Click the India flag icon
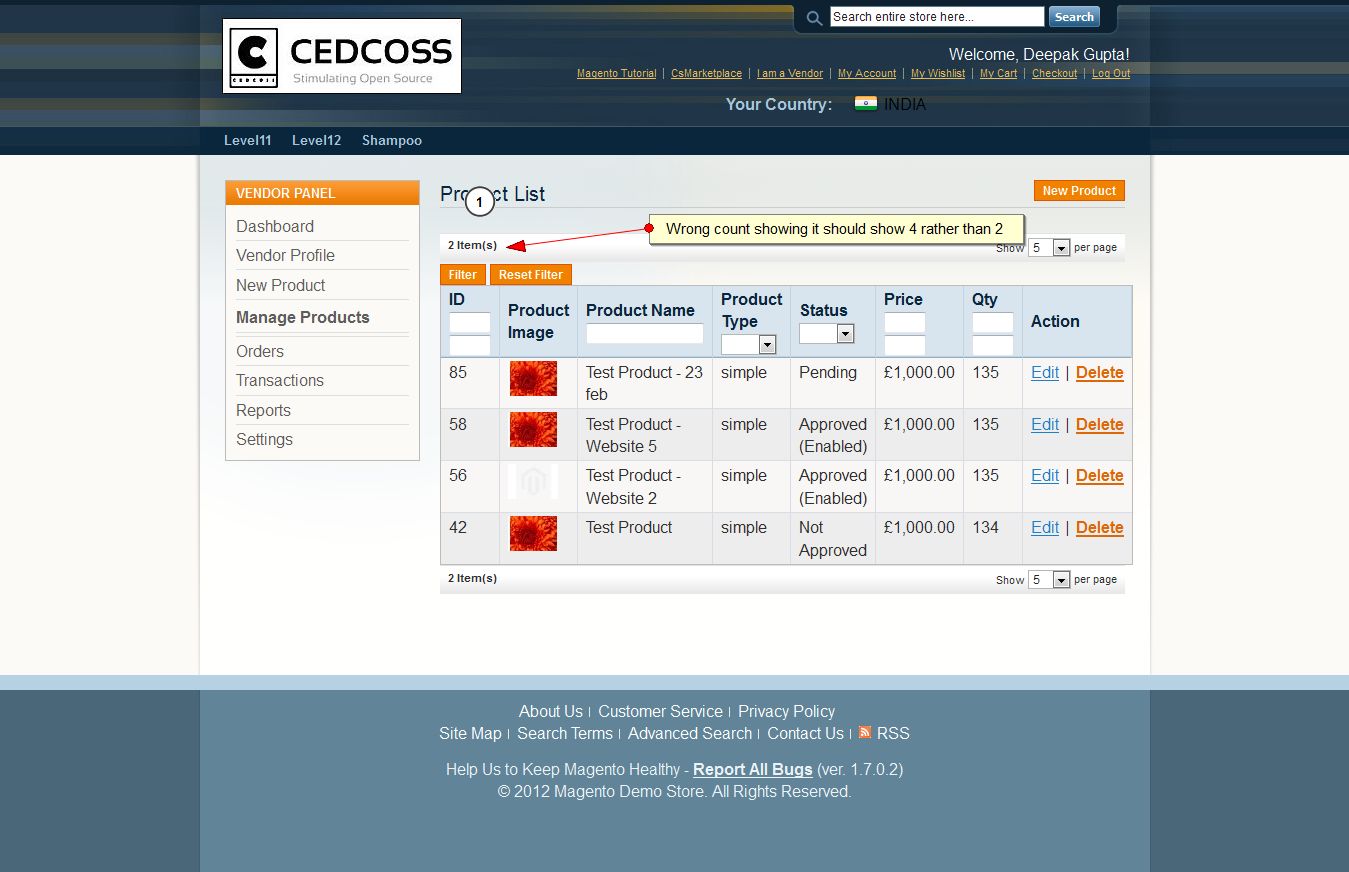 866,104
